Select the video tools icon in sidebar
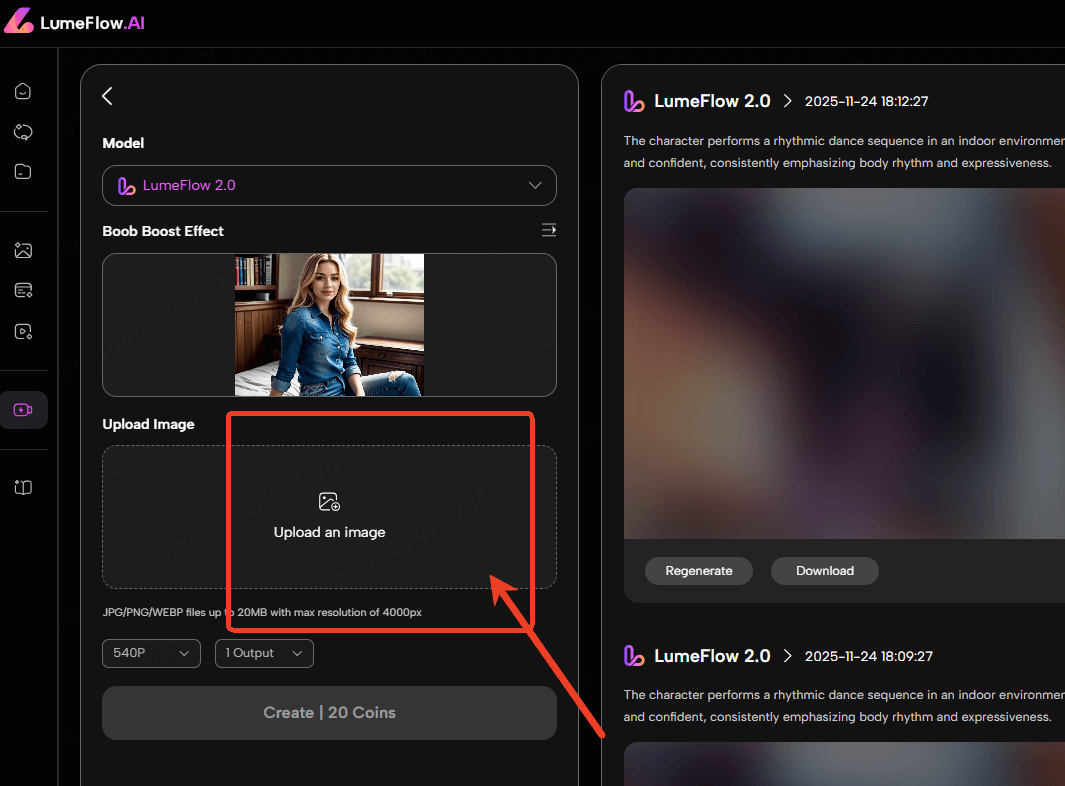Image resolution: width=1065 pixels, height=786 pixels. pyautogui.click(x=23, y=331)
